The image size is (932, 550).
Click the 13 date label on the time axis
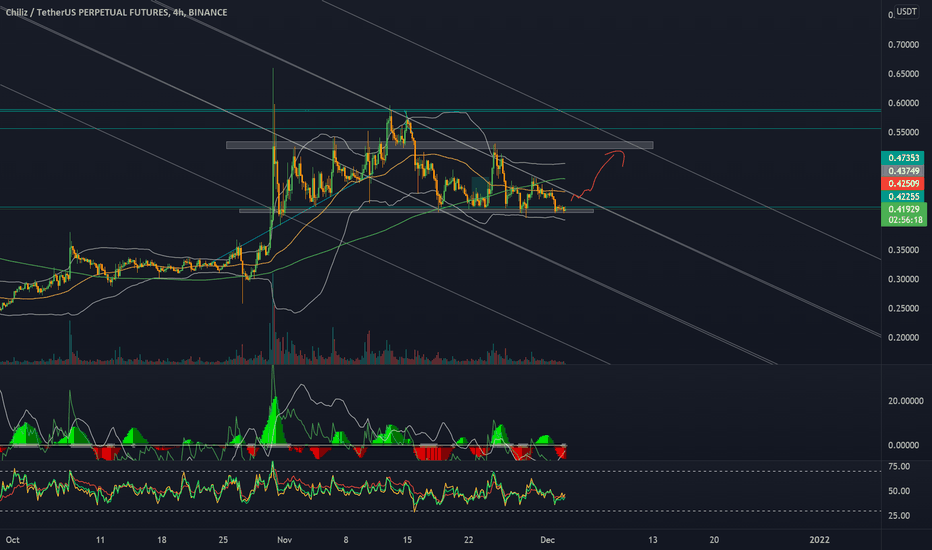(653, 540)
